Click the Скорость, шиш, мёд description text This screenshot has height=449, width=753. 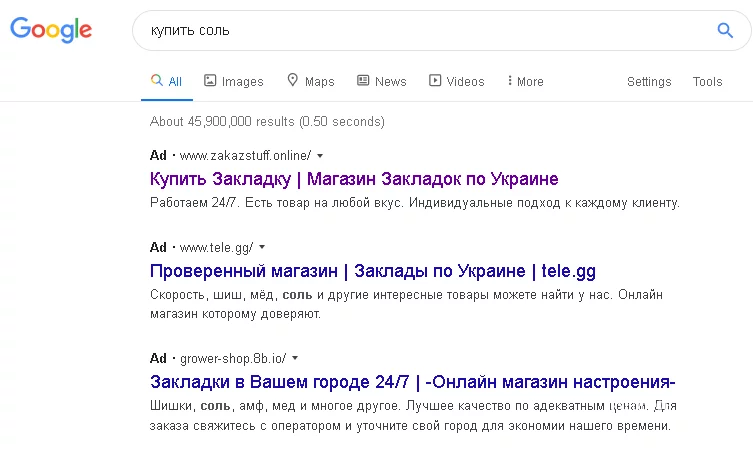[406, 304]
